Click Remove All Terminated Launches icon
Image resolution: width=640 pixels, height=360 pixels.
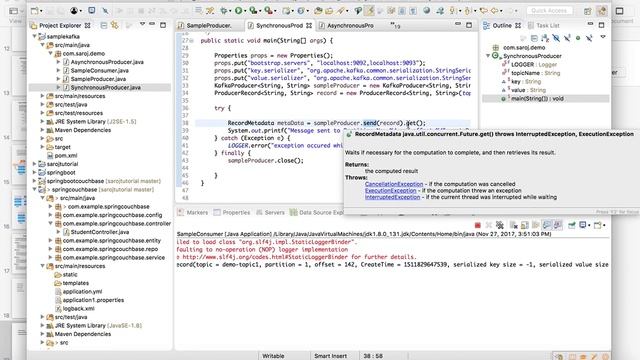coord(500,225)
